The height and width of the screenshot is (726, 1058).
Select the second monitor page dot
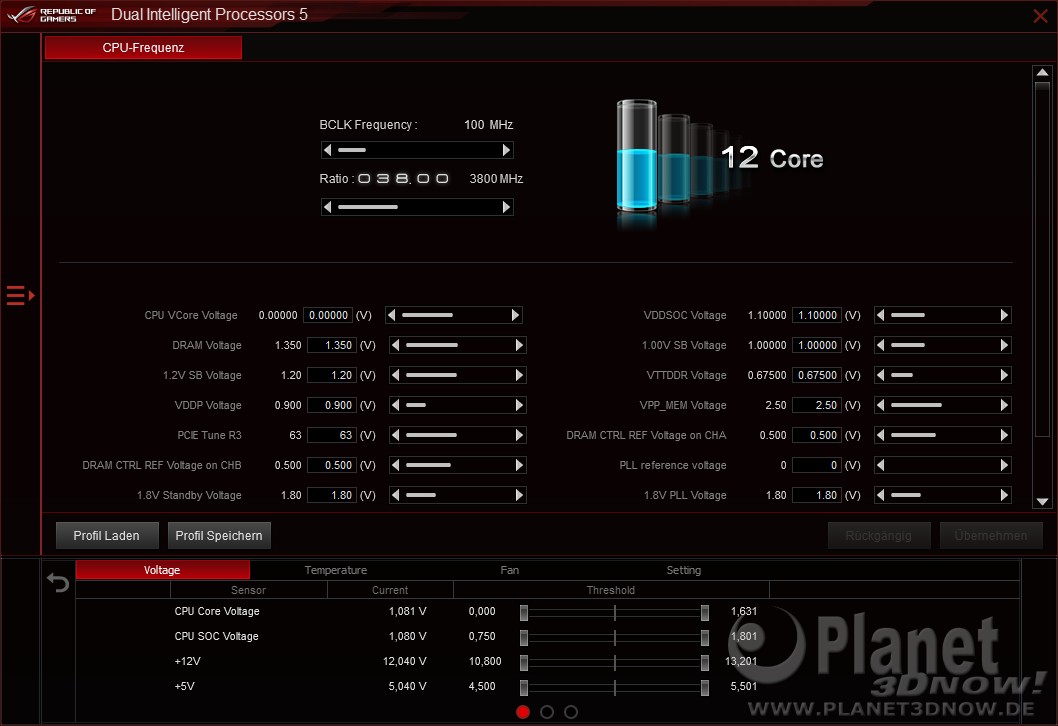547,712
